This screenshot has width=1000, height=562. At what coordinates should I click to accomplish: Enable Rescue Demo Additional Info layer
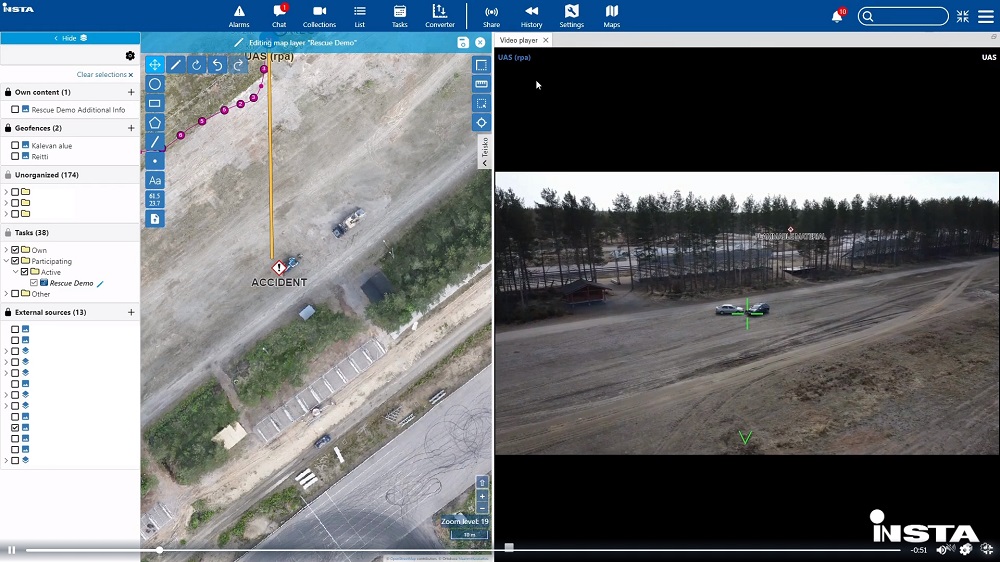tap(15, 110)
